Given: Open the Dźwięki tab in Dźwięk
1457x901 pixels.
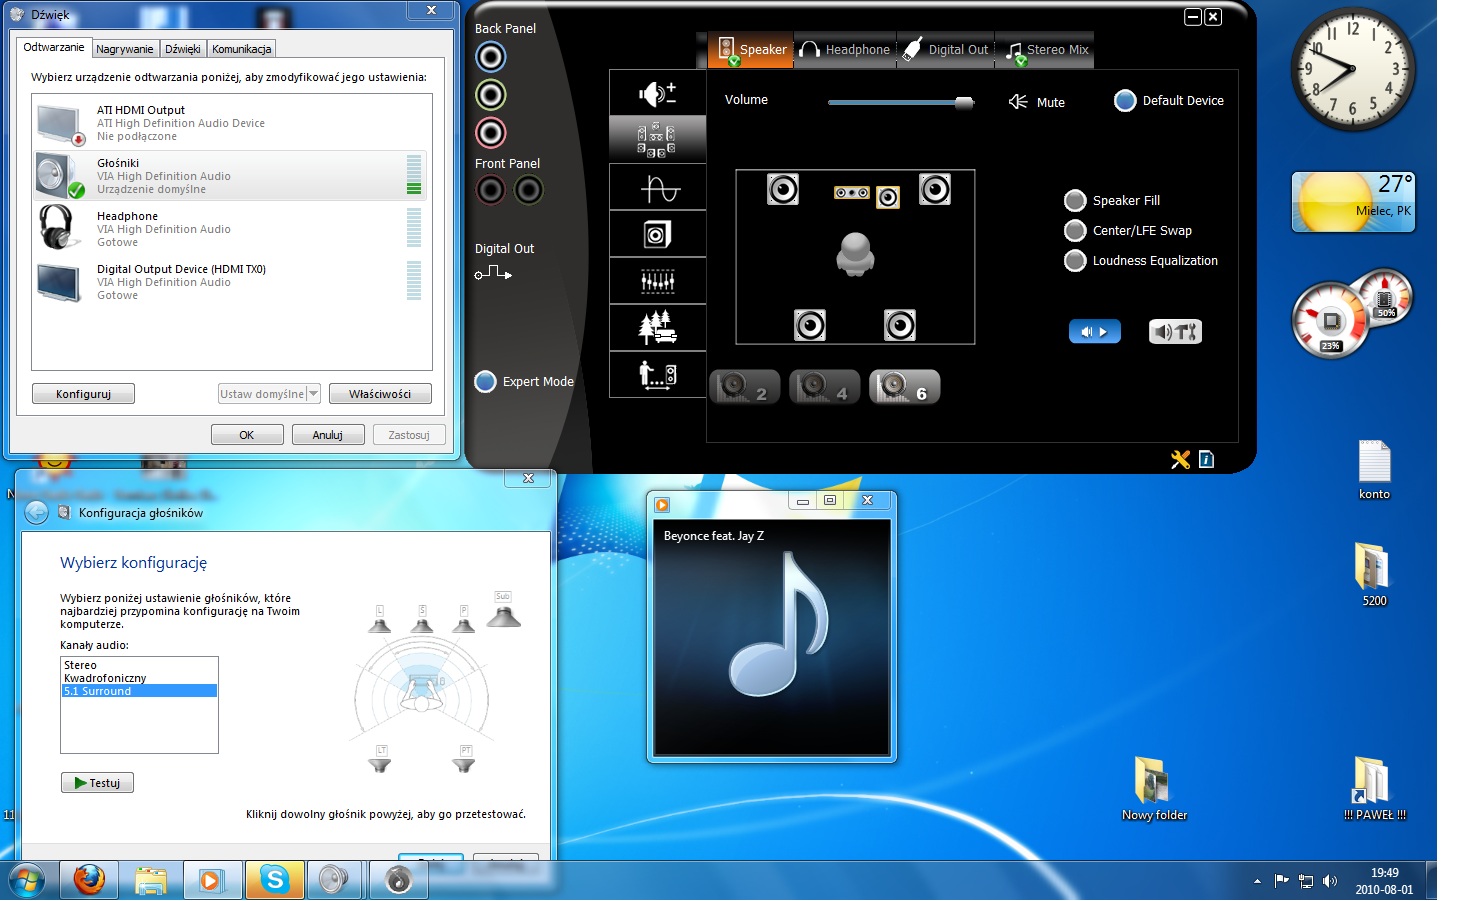Looking at the screenshot, I should tap(183, 48).
